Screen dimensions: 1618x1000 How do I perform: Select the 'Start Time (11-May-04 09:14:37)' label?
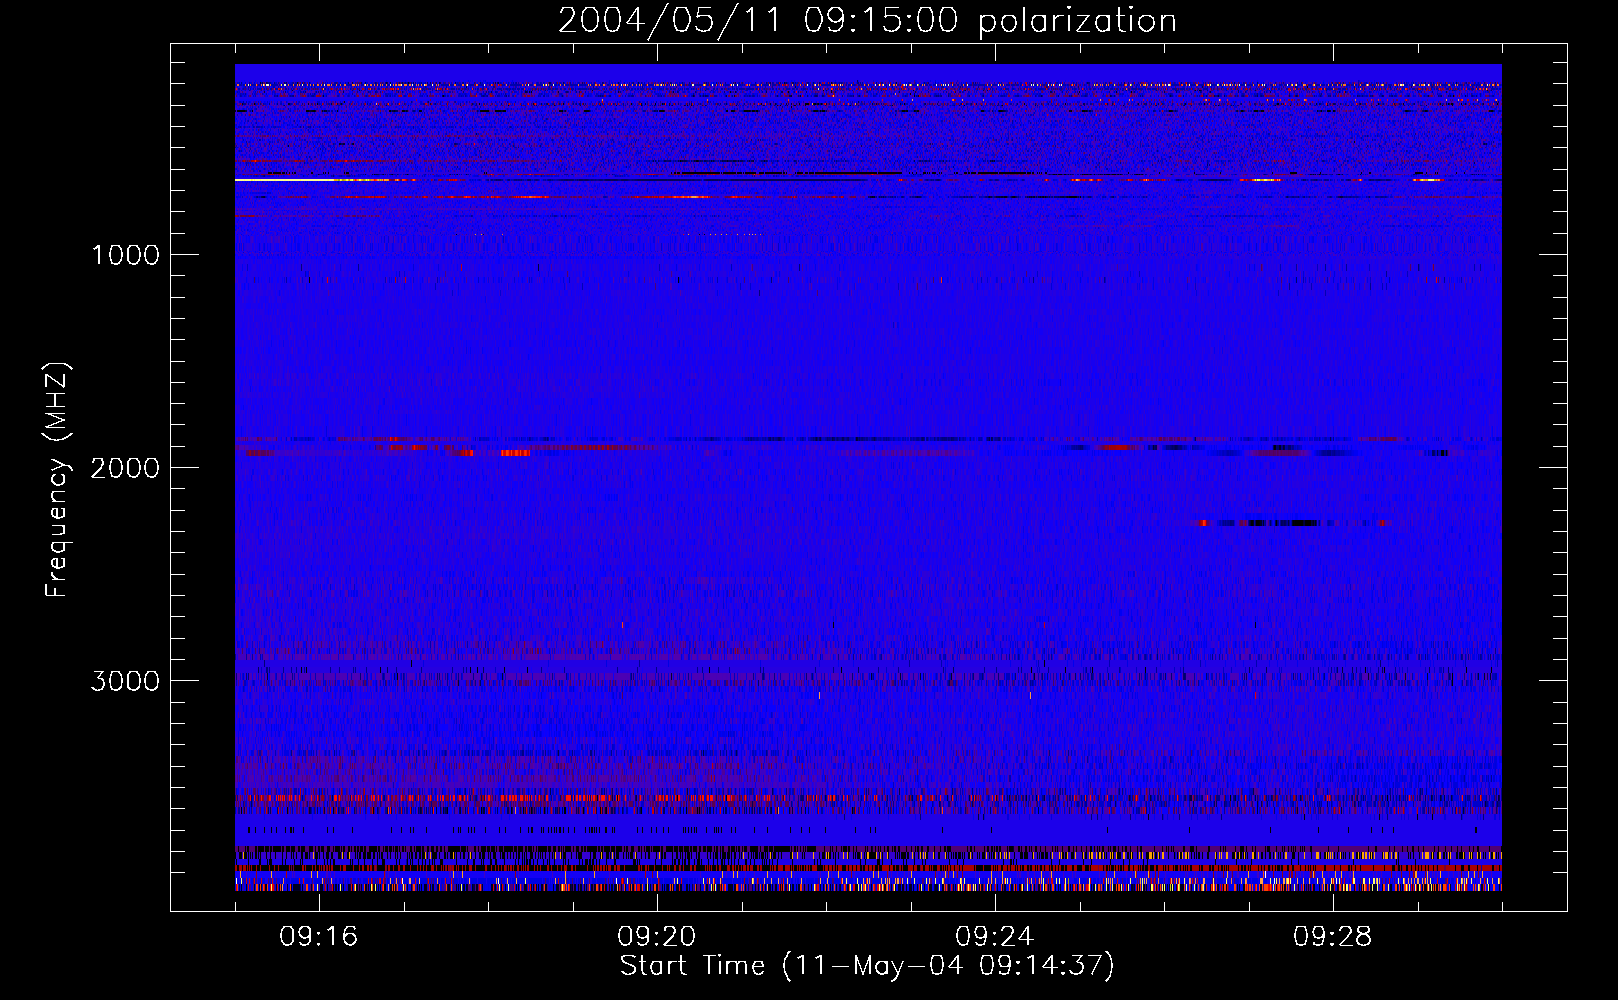[x=867, y=966]
